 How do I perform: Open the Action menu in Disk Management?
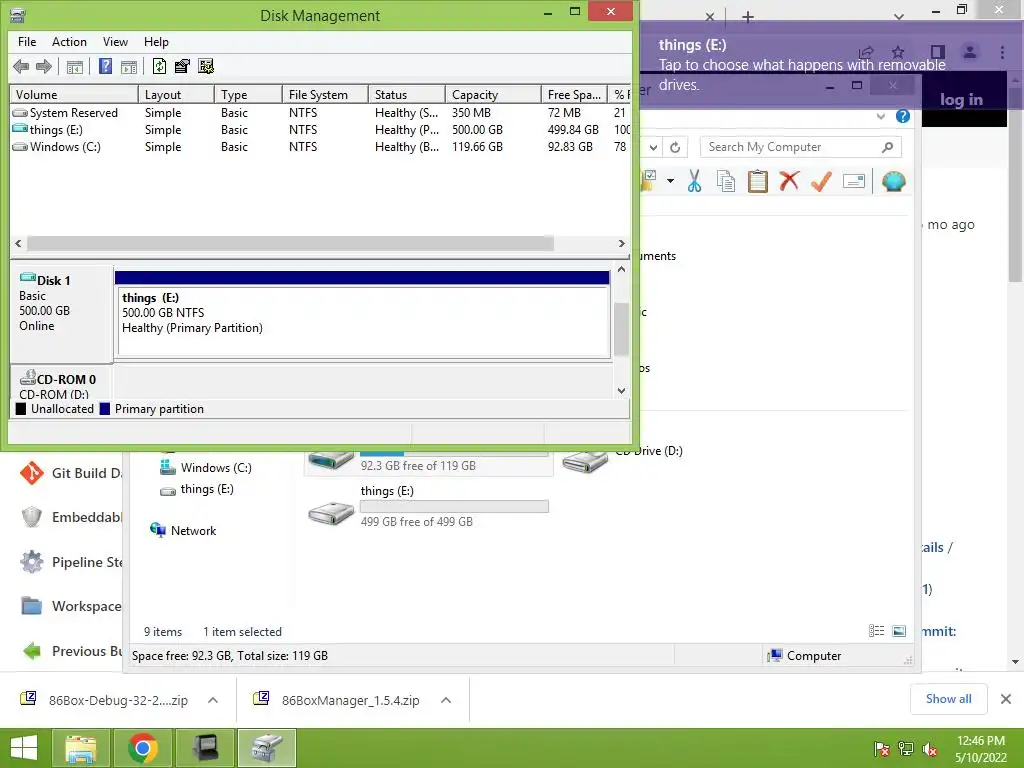[x=69, y=42]
